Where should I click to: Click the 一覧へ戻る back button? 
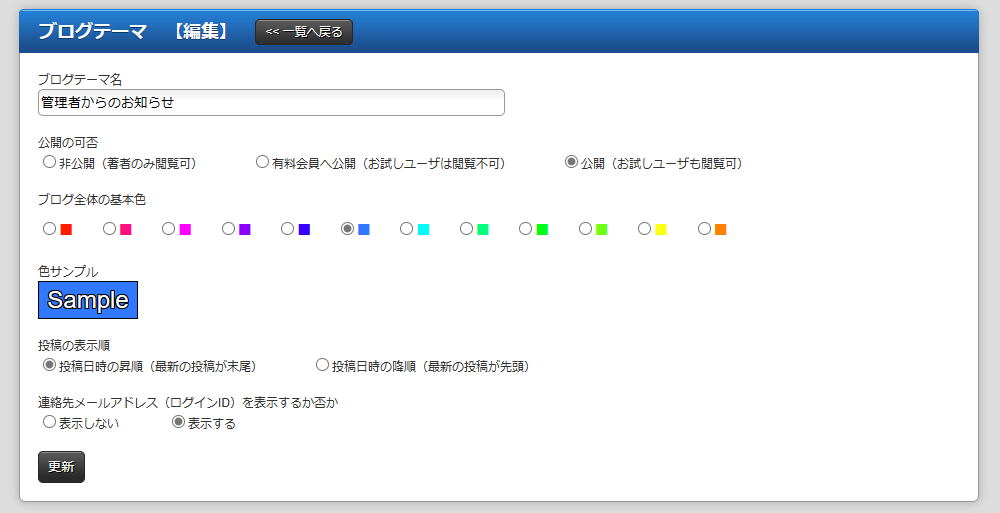click(304, 32)
